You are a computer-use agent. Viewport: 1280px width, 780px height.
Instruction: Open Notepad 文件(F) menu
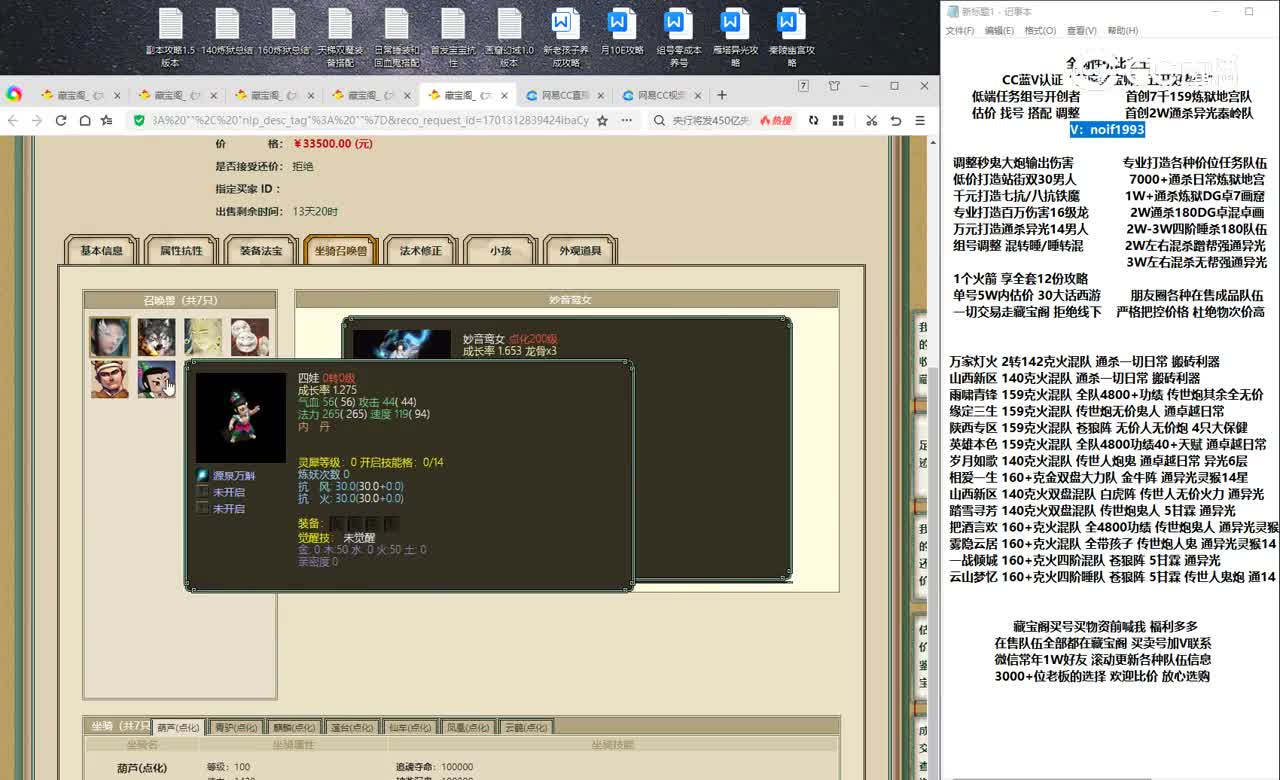point(960,31)
